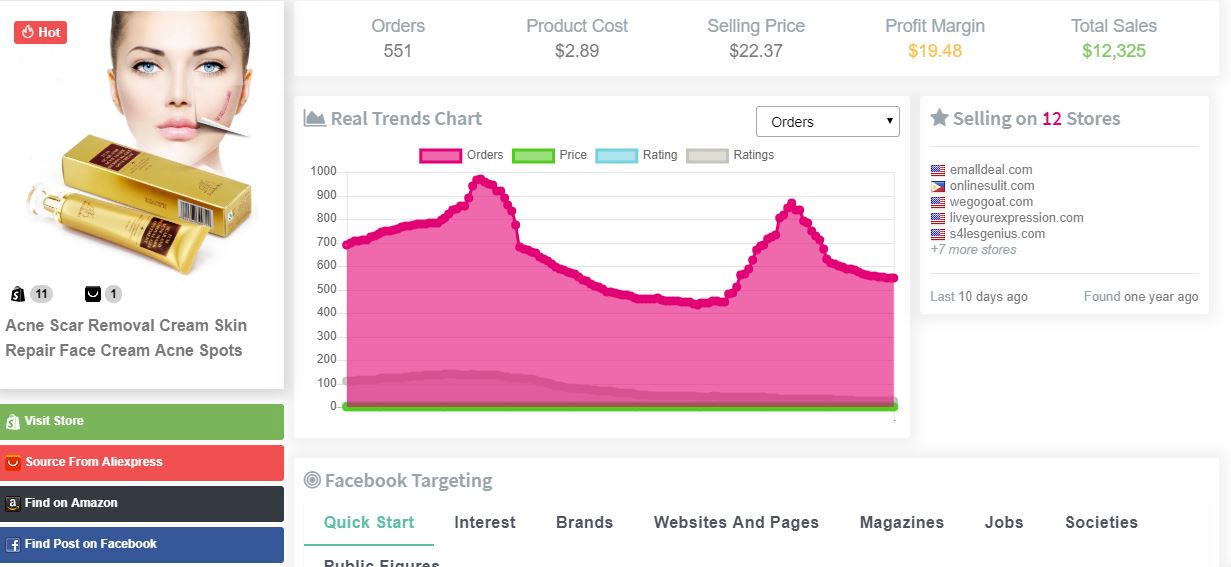Click the Ratings gray legend swatch

[708, 155]
